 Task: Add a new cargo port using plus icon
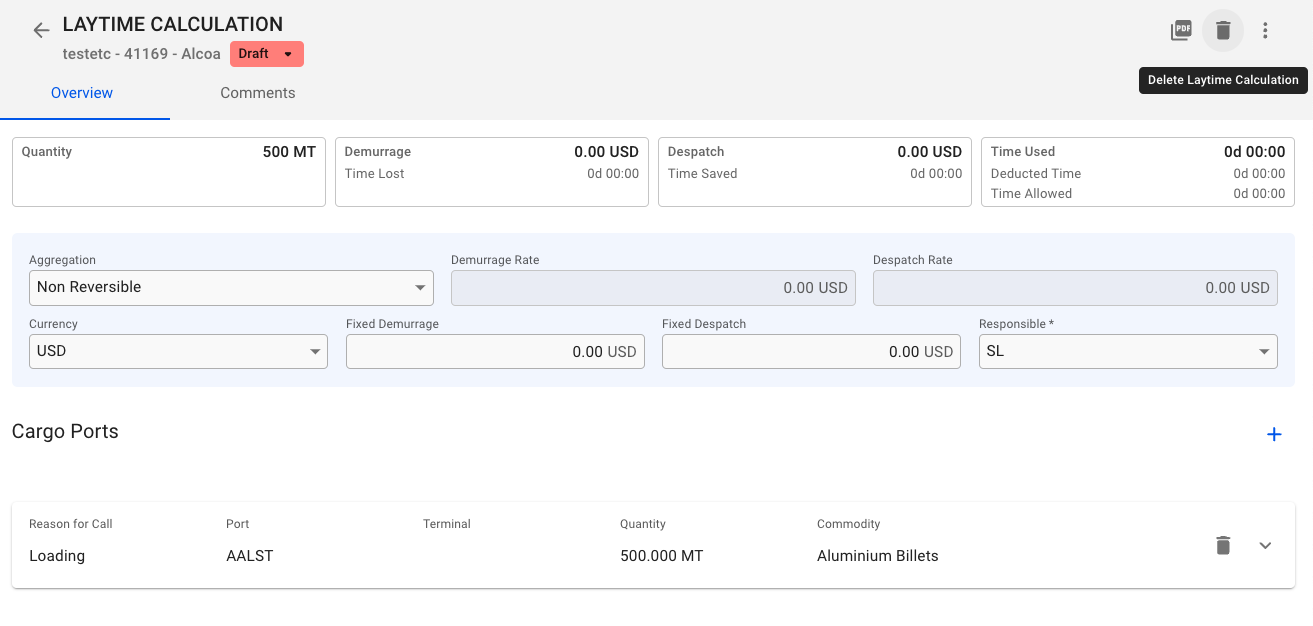tap(1274, 434)
